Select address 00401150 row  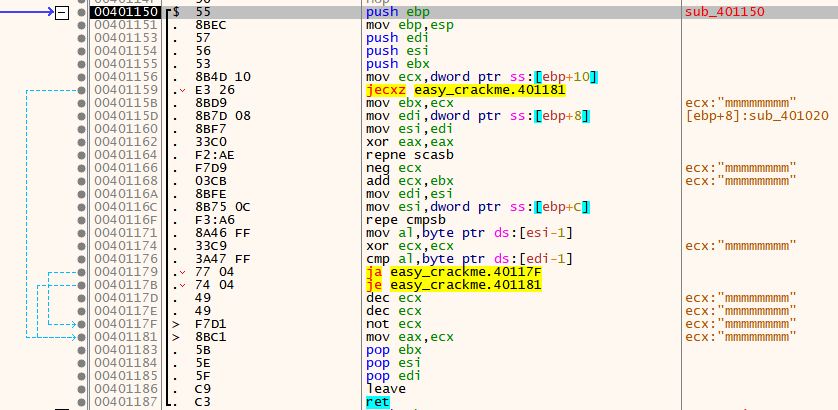click(x=126, y=12)
